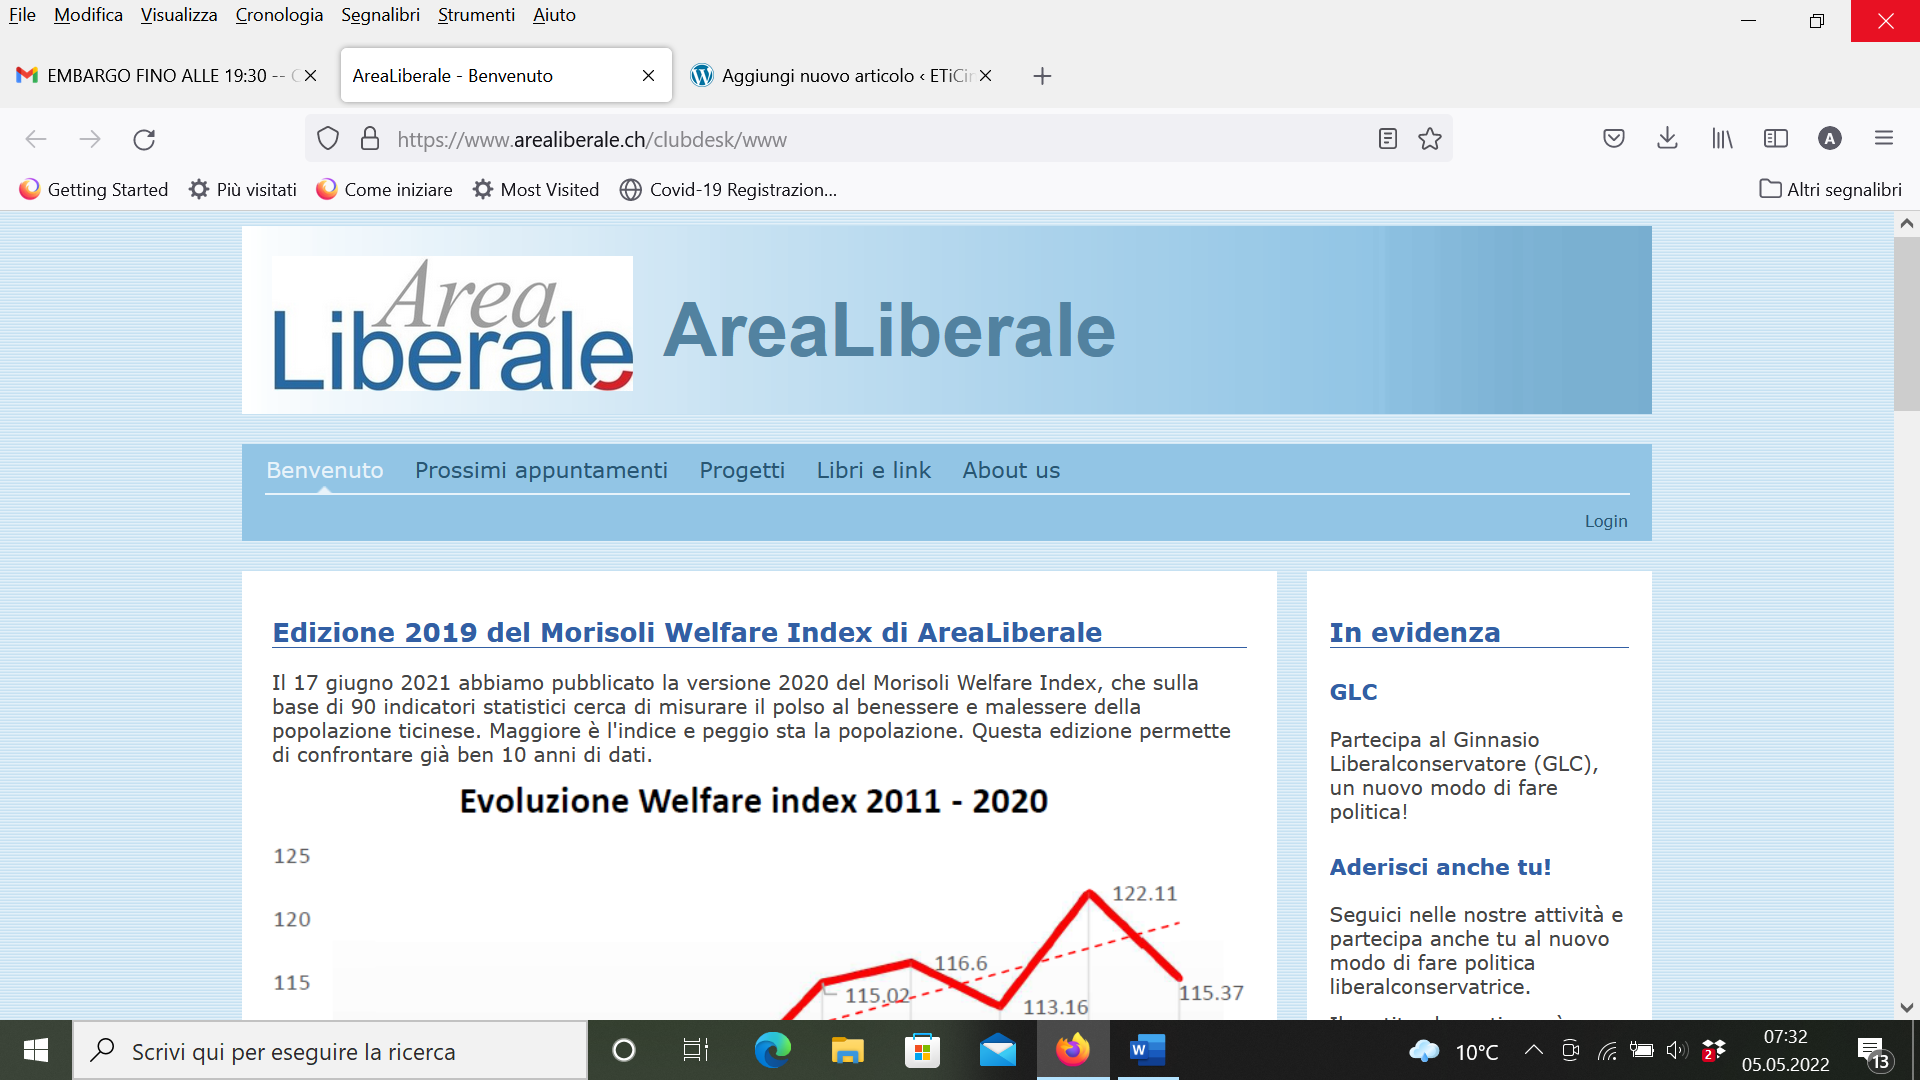Launch Microsoft Edge from taskbar

tap(772, 1050)
